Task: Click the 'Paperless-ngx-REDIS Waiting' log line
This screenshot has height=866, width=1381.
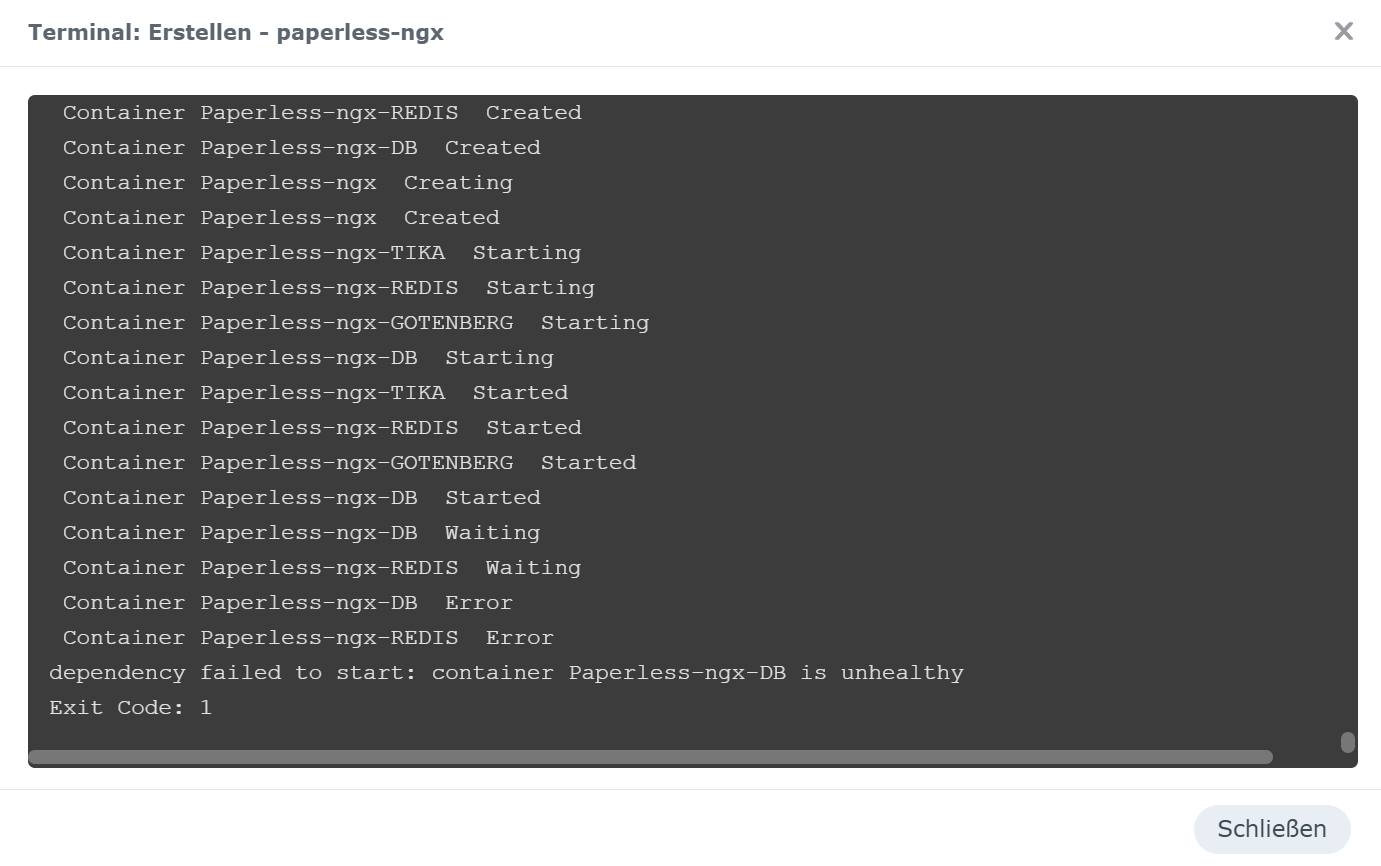Action: click(x=322, y=568)
